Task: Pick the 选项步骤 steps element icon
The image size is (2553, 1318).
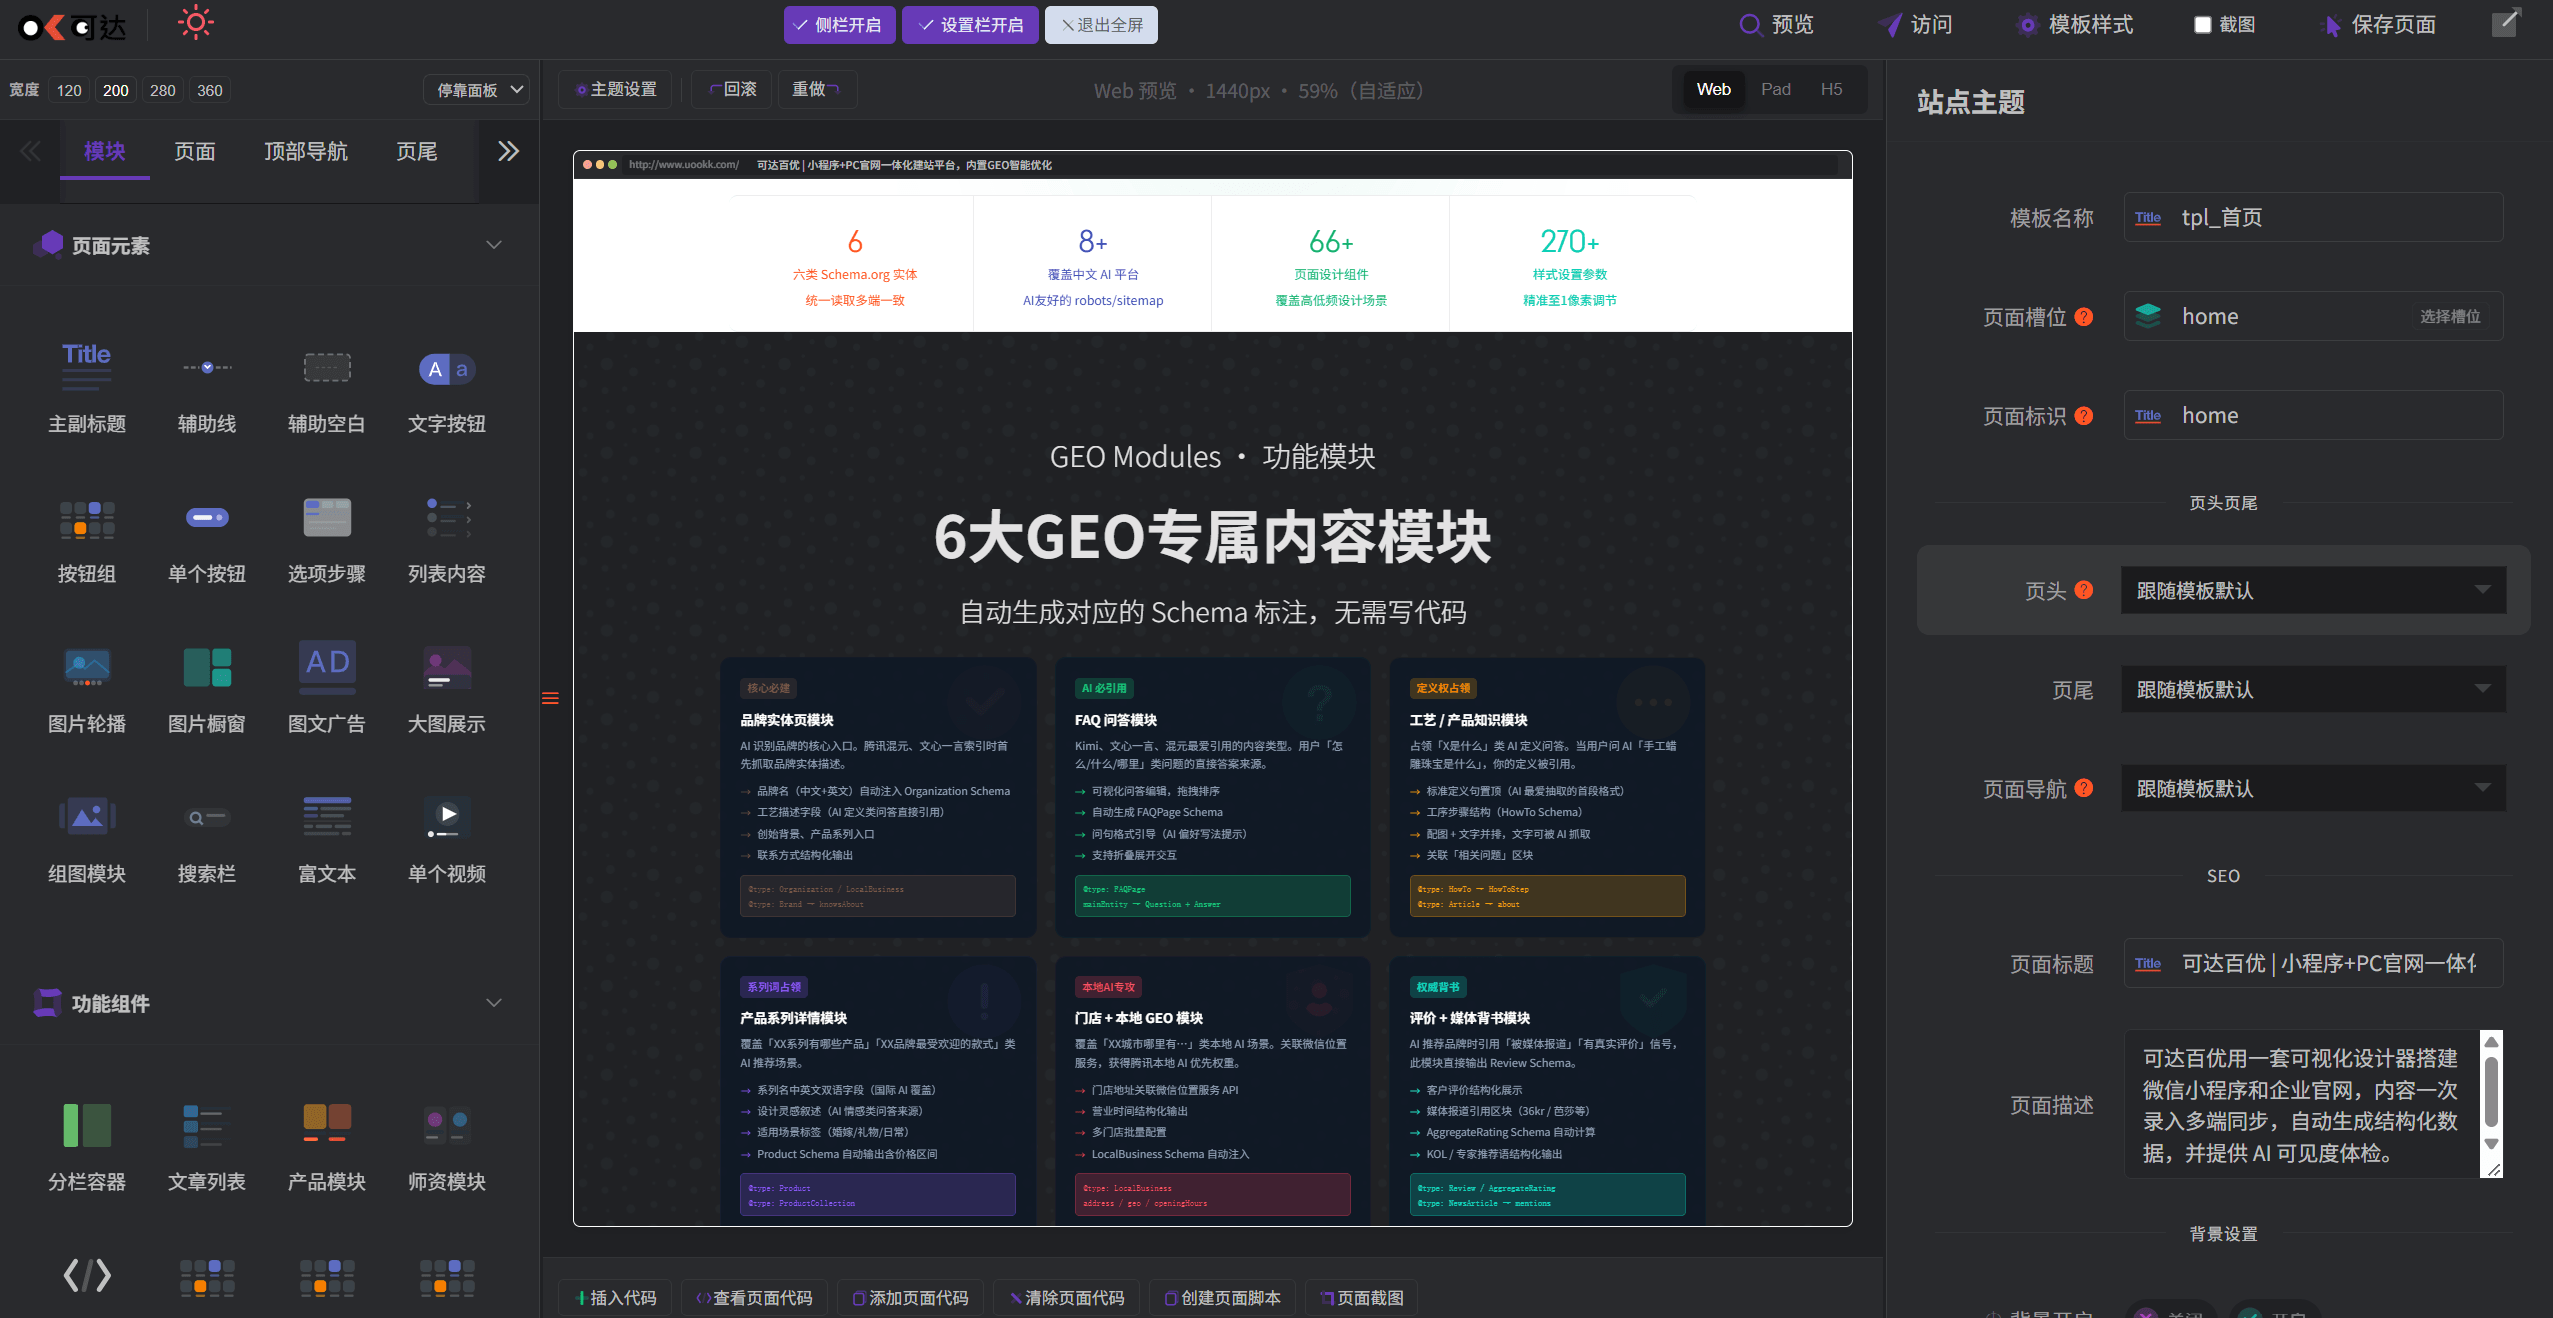Action: coord(327,518)
